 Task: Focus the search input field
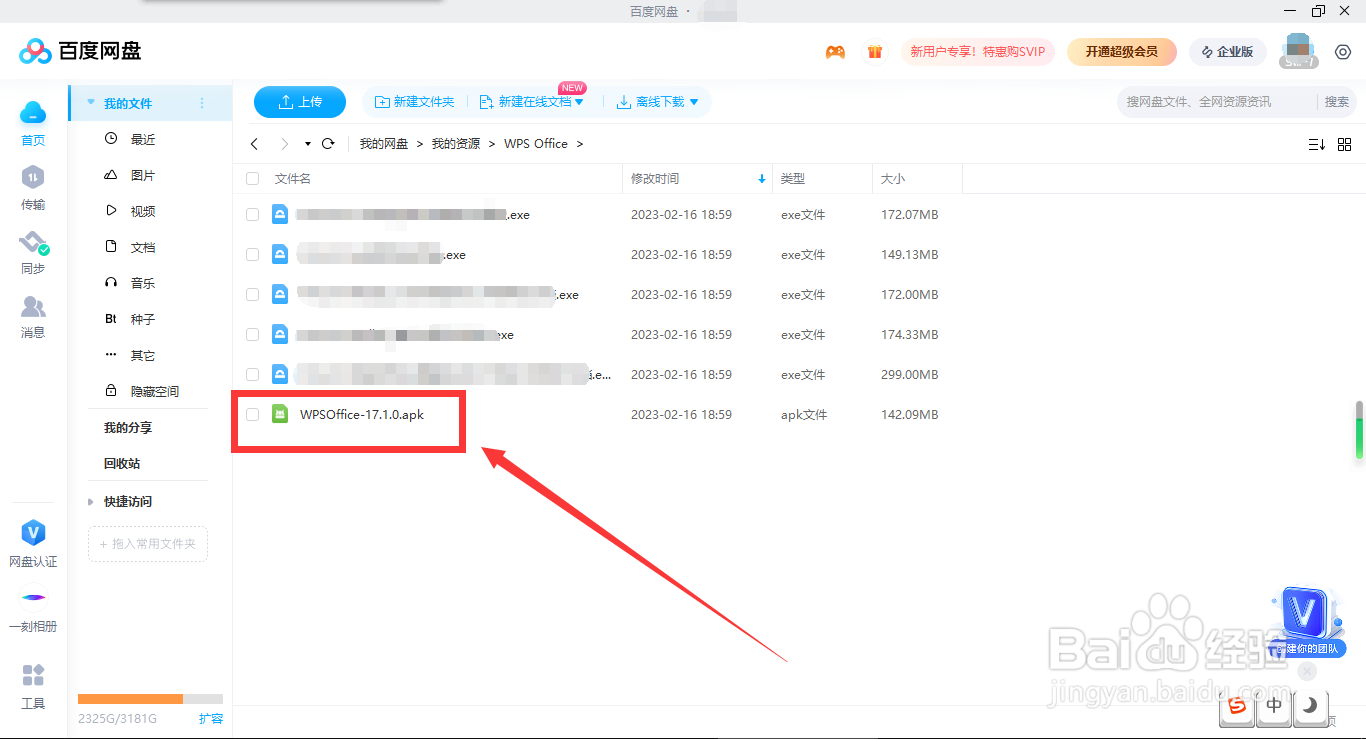(1218, 101)
